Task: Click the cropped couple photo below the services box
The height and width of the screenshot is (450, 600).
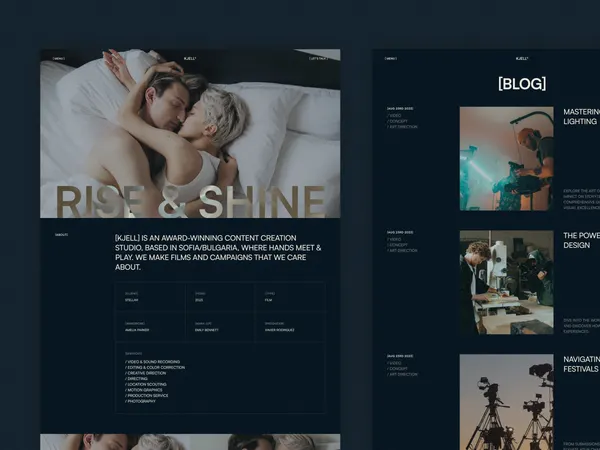Action: pos(190,442)
